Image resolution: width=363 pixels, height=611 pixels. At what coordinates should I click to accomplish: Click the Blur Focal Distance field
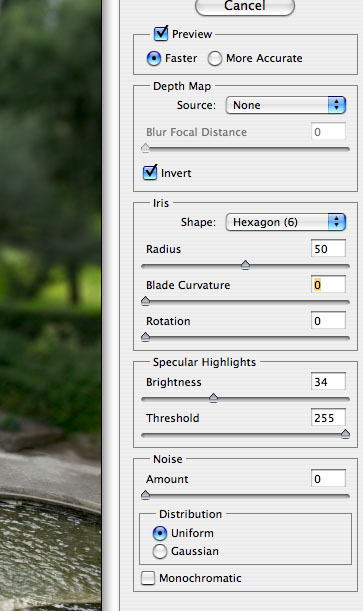[328, 132]
